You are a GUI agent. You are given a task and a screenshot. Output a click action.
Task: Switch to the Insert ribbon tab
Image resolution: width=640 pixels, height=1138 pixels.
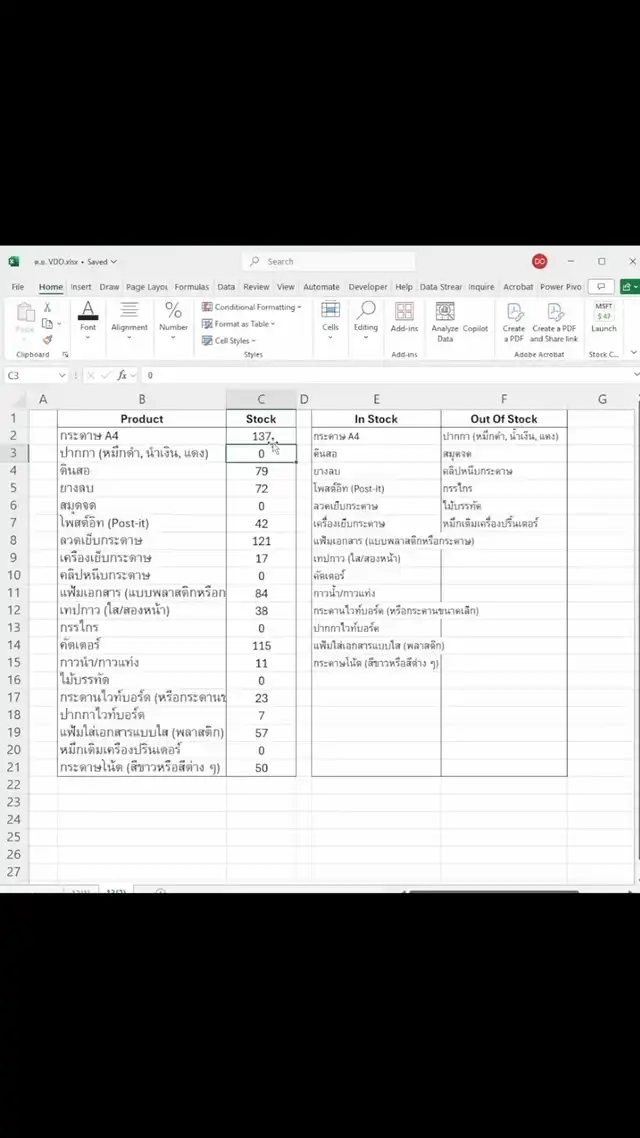(81, 287)
